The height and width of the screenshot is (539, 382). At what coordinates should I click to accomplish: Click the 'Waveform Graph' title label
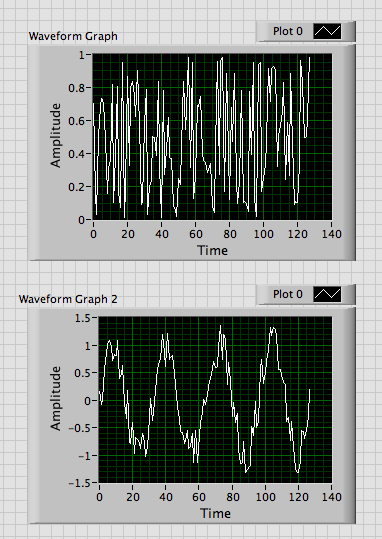click(x=73, y=36)
